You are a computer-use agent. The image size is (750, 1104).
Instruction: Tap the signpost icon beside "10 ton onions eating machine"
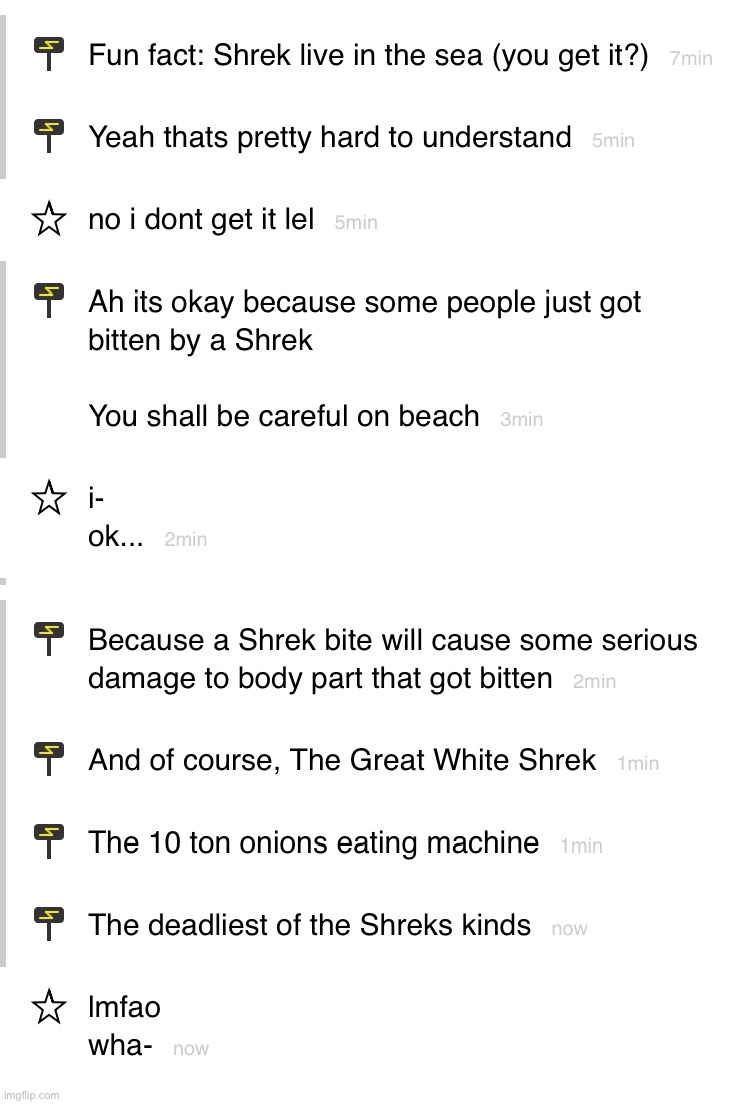(x=49, y=842)
